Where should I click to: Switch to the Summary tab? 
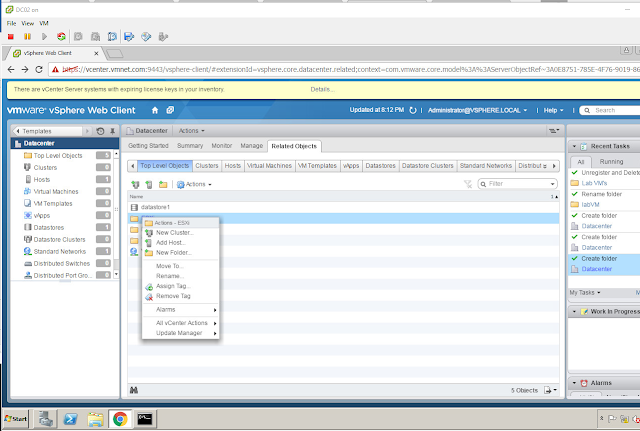pyautogui.click(x=190, y=146)
